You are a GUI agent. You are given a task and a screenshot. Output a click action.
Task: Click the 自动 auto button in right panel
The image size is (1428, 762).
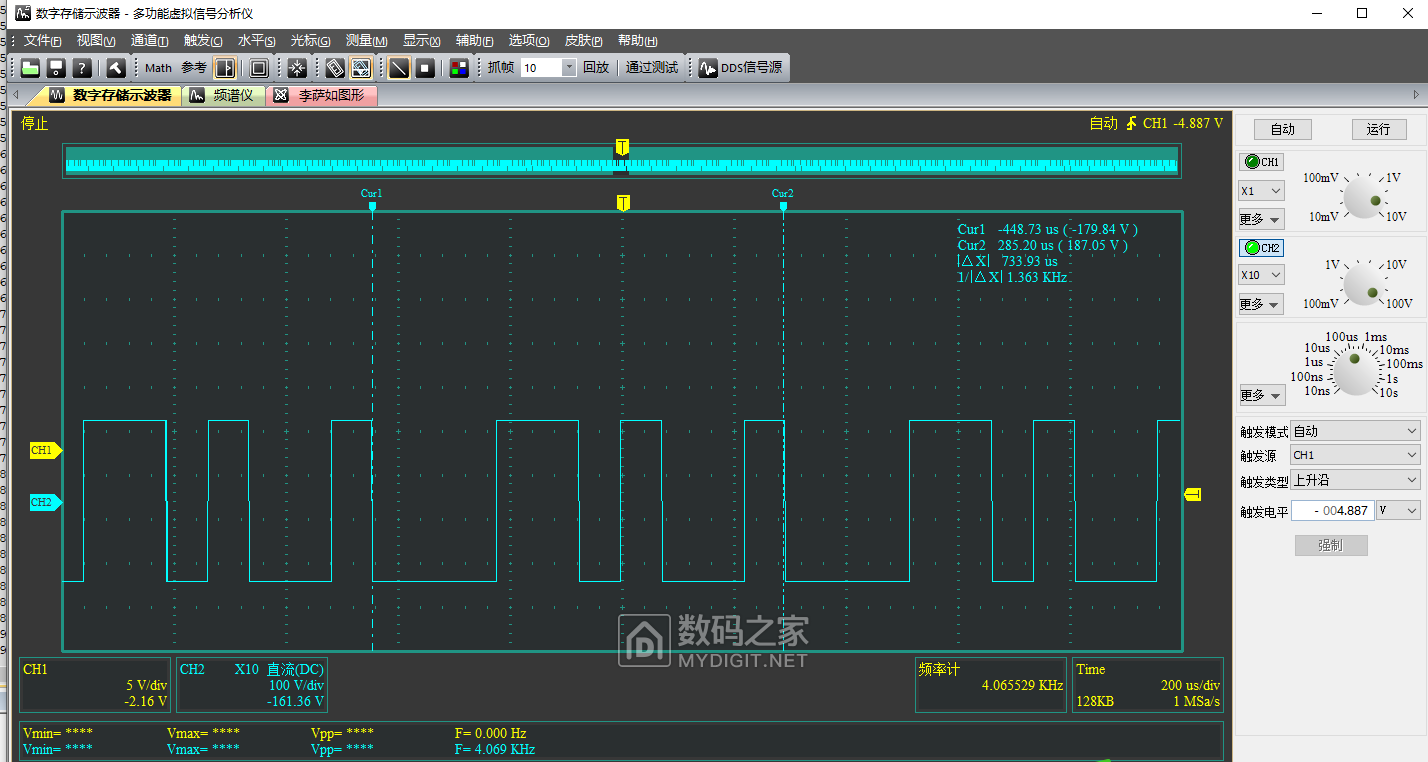(1282, 129)
